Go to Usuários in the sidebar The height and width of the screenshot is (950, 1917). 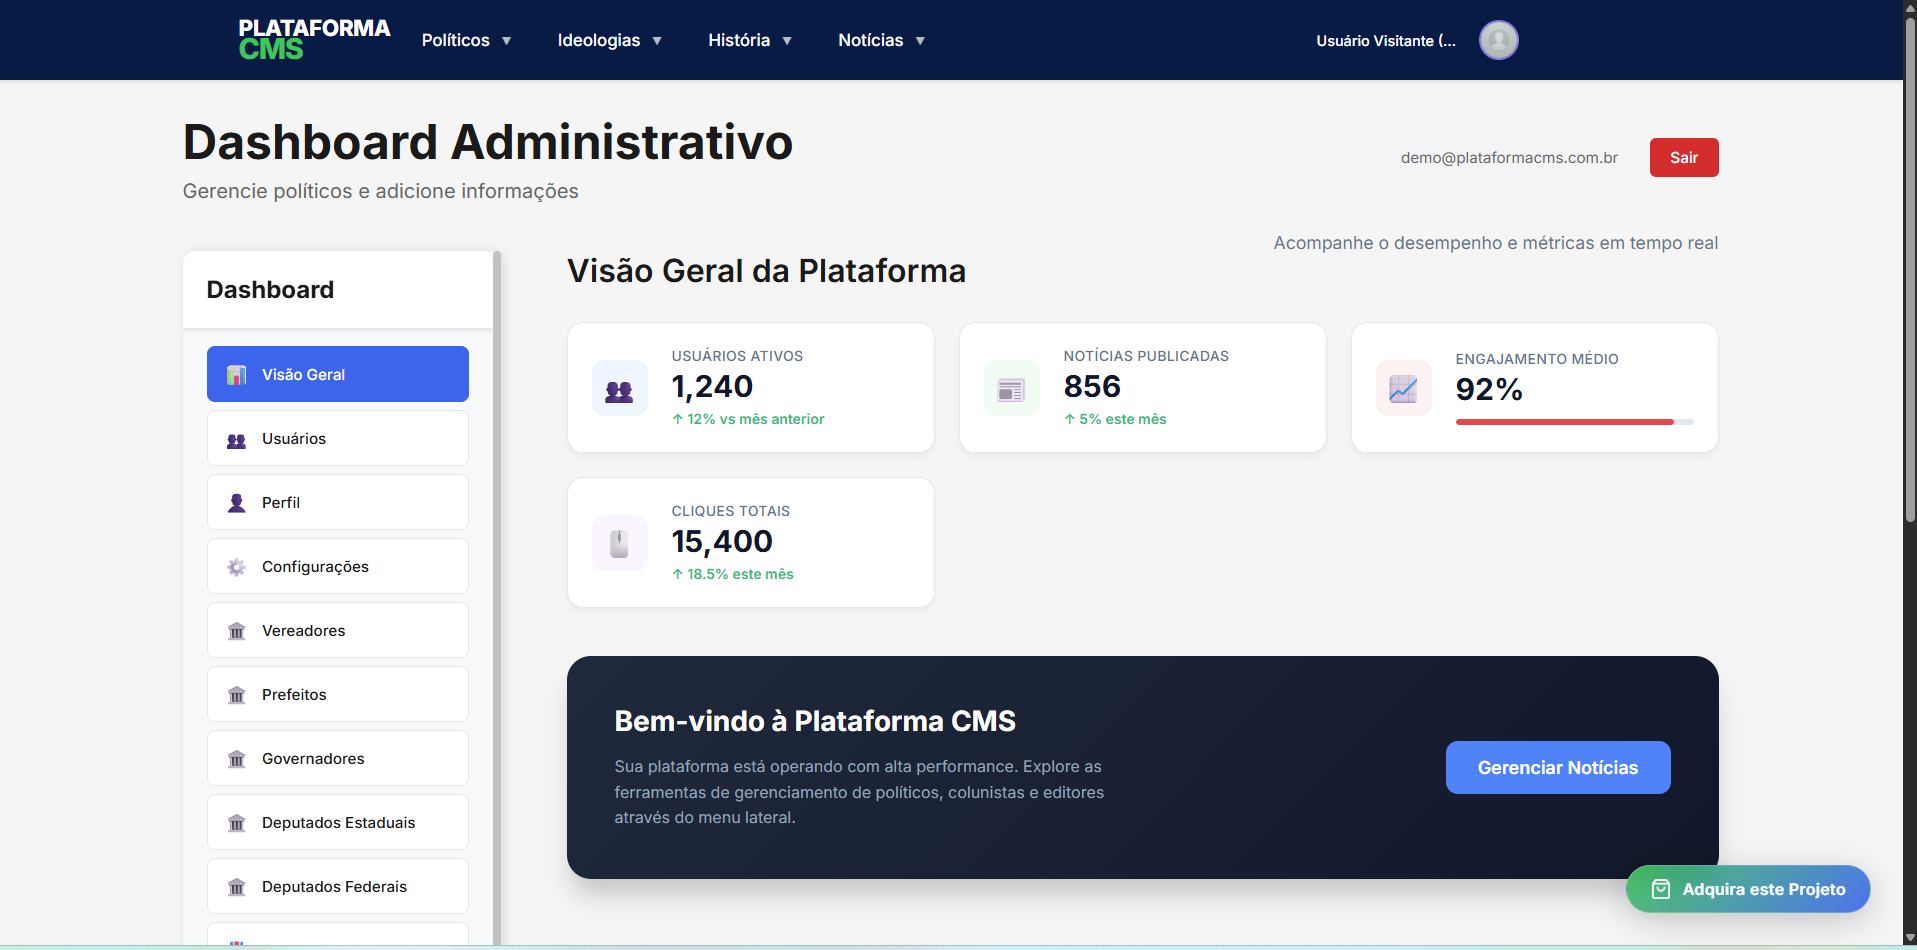click(x=338, y=438)
